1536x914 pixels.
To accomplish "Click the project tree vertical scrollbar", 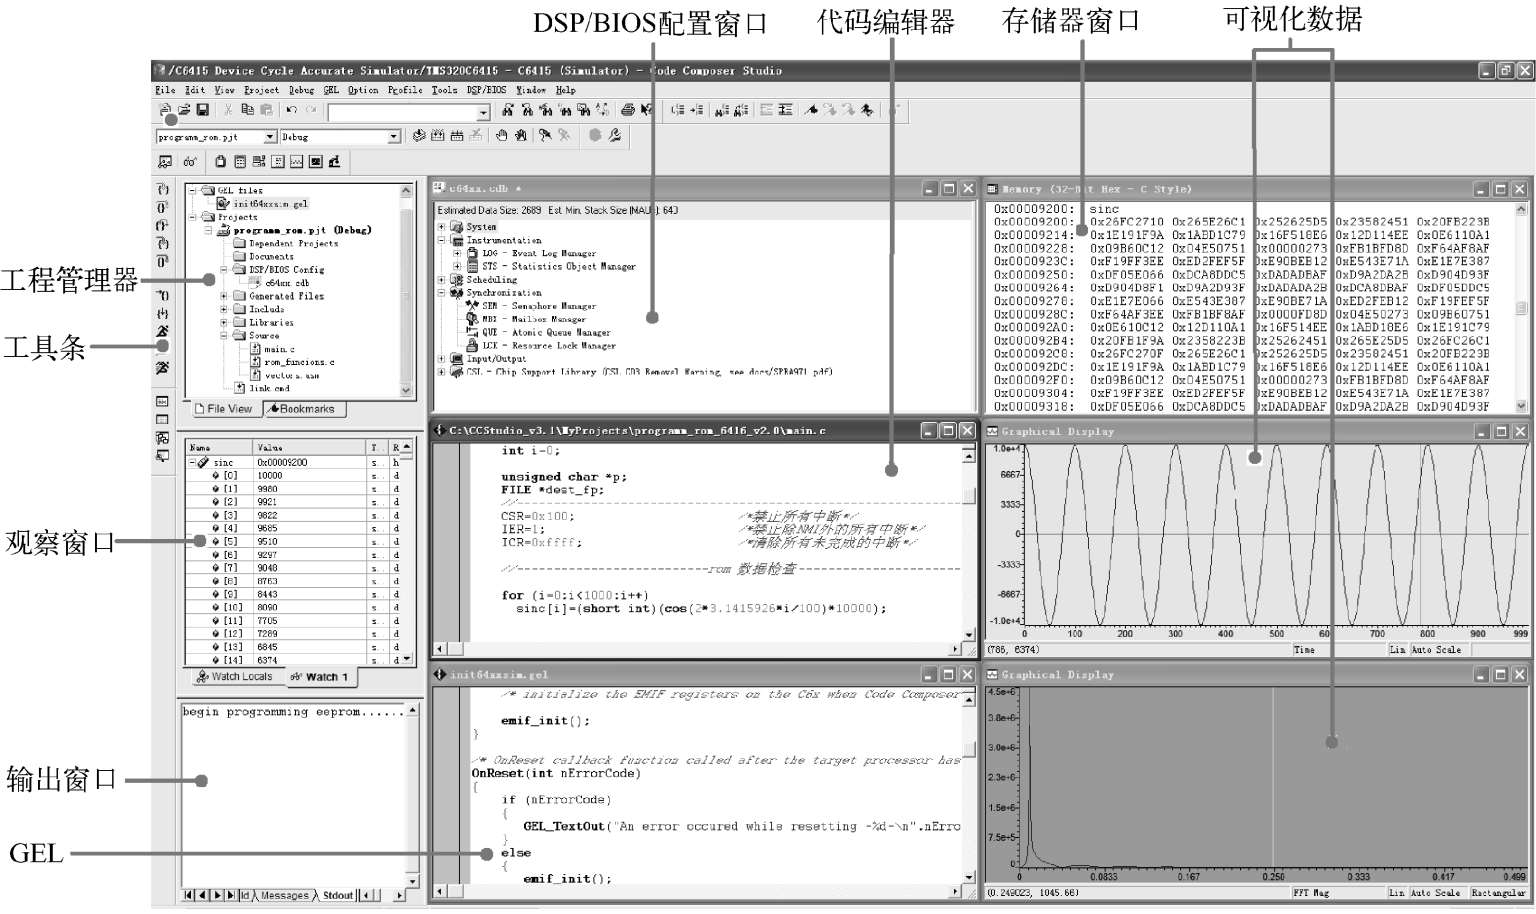I will tap(406, 290).
